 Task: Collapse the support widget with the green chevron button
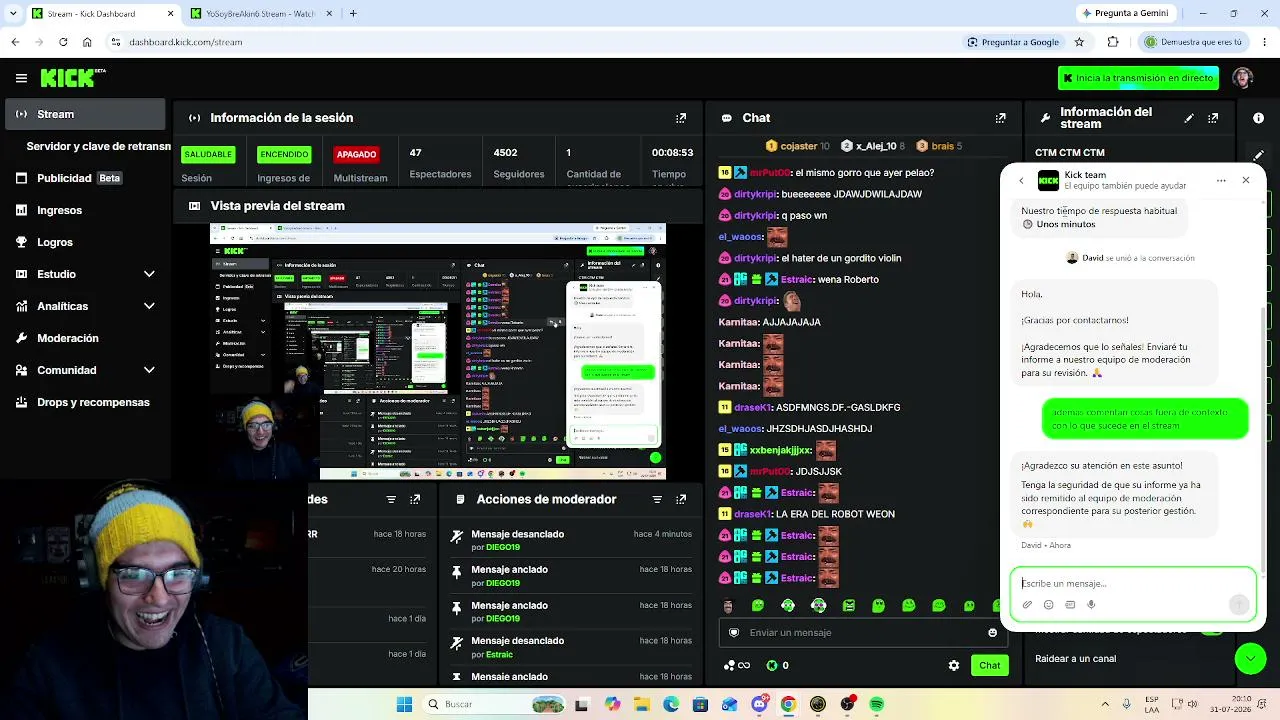(x=1250, y=658)
